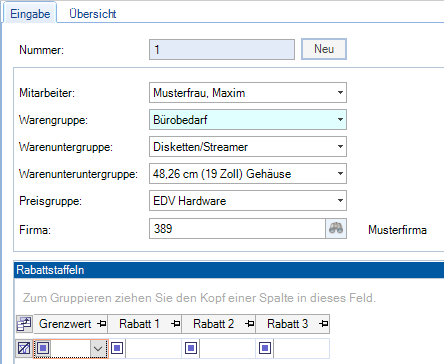Open the Grenzwert filter cell dropdown arrow

pos(98,349)
